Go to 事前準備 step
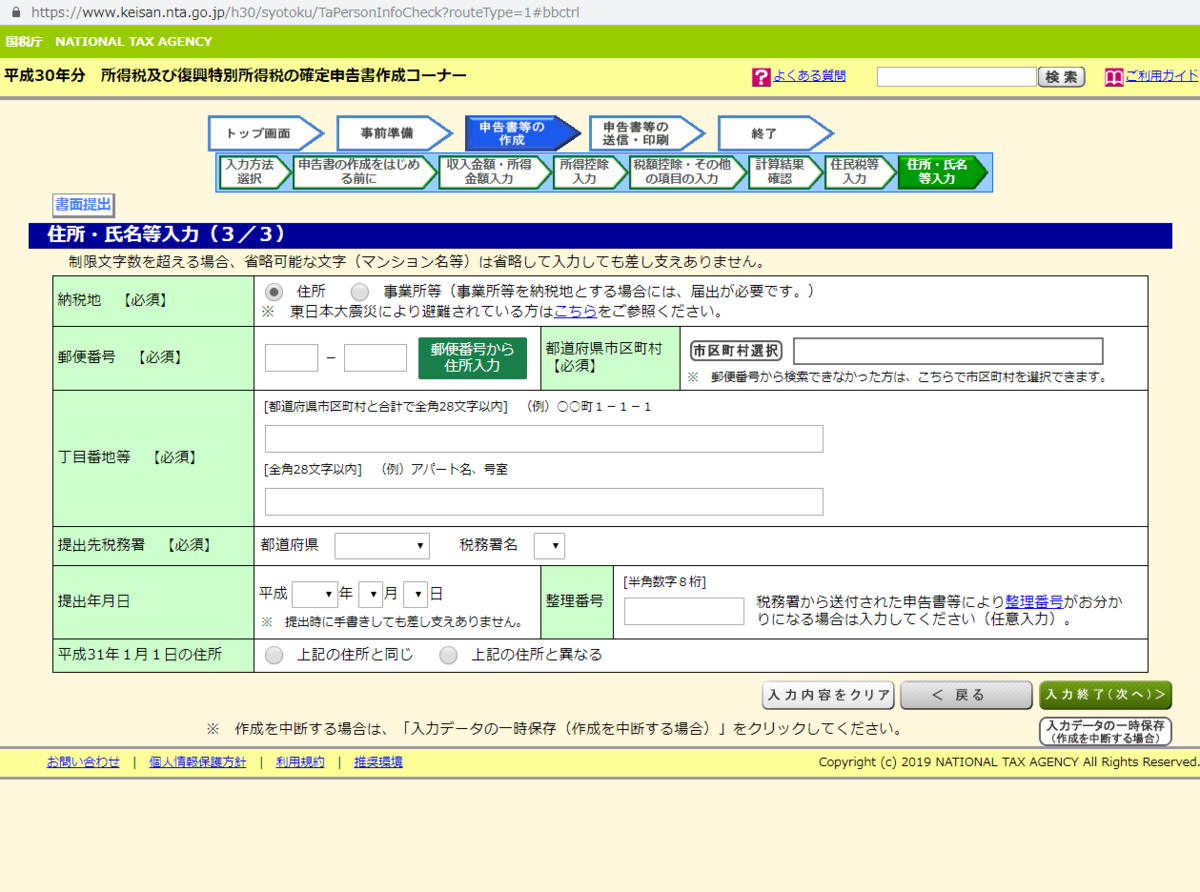Image resolution: width=1200 pixels, height=892 pixels. coord(393,133)
